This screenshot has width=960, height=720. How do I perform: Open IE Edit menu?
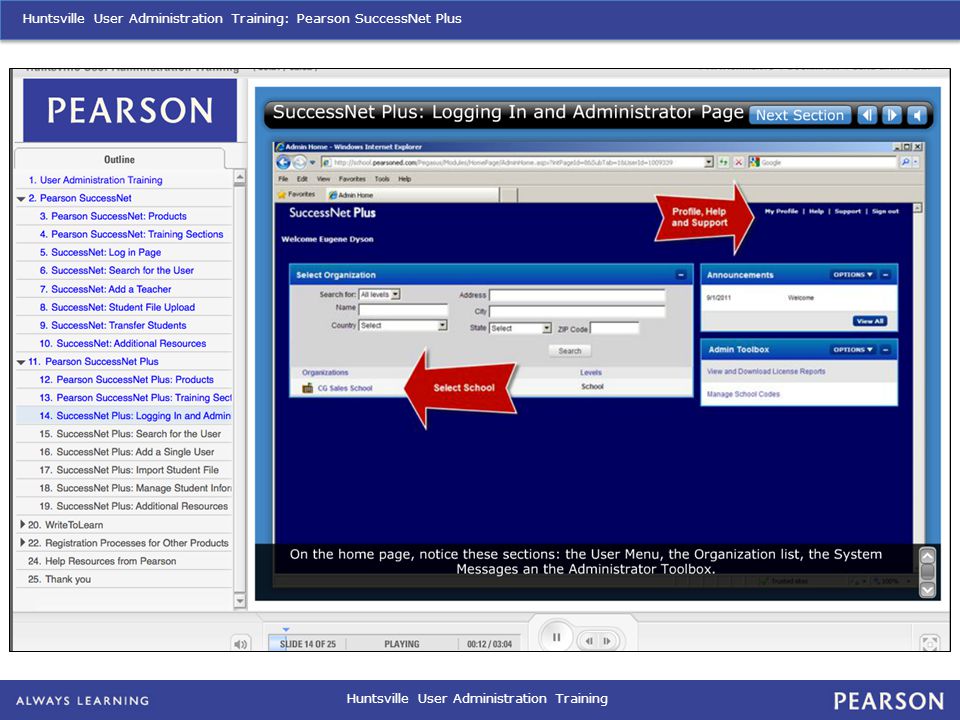click(x=302, y=179)
